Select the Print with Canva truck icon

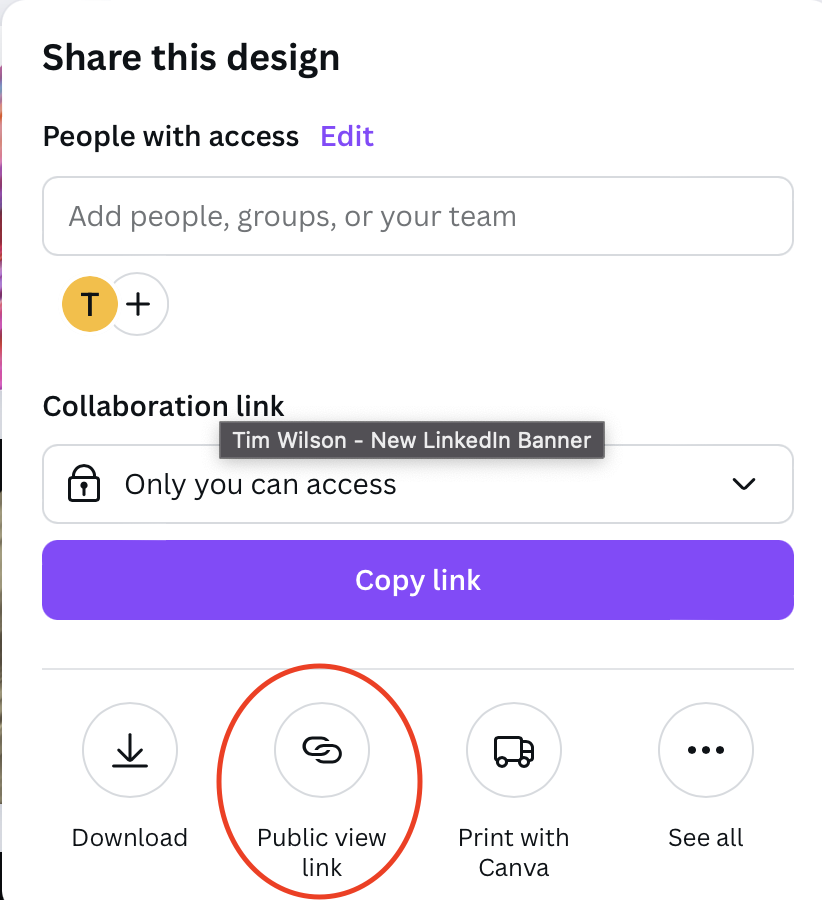(514, 750)
